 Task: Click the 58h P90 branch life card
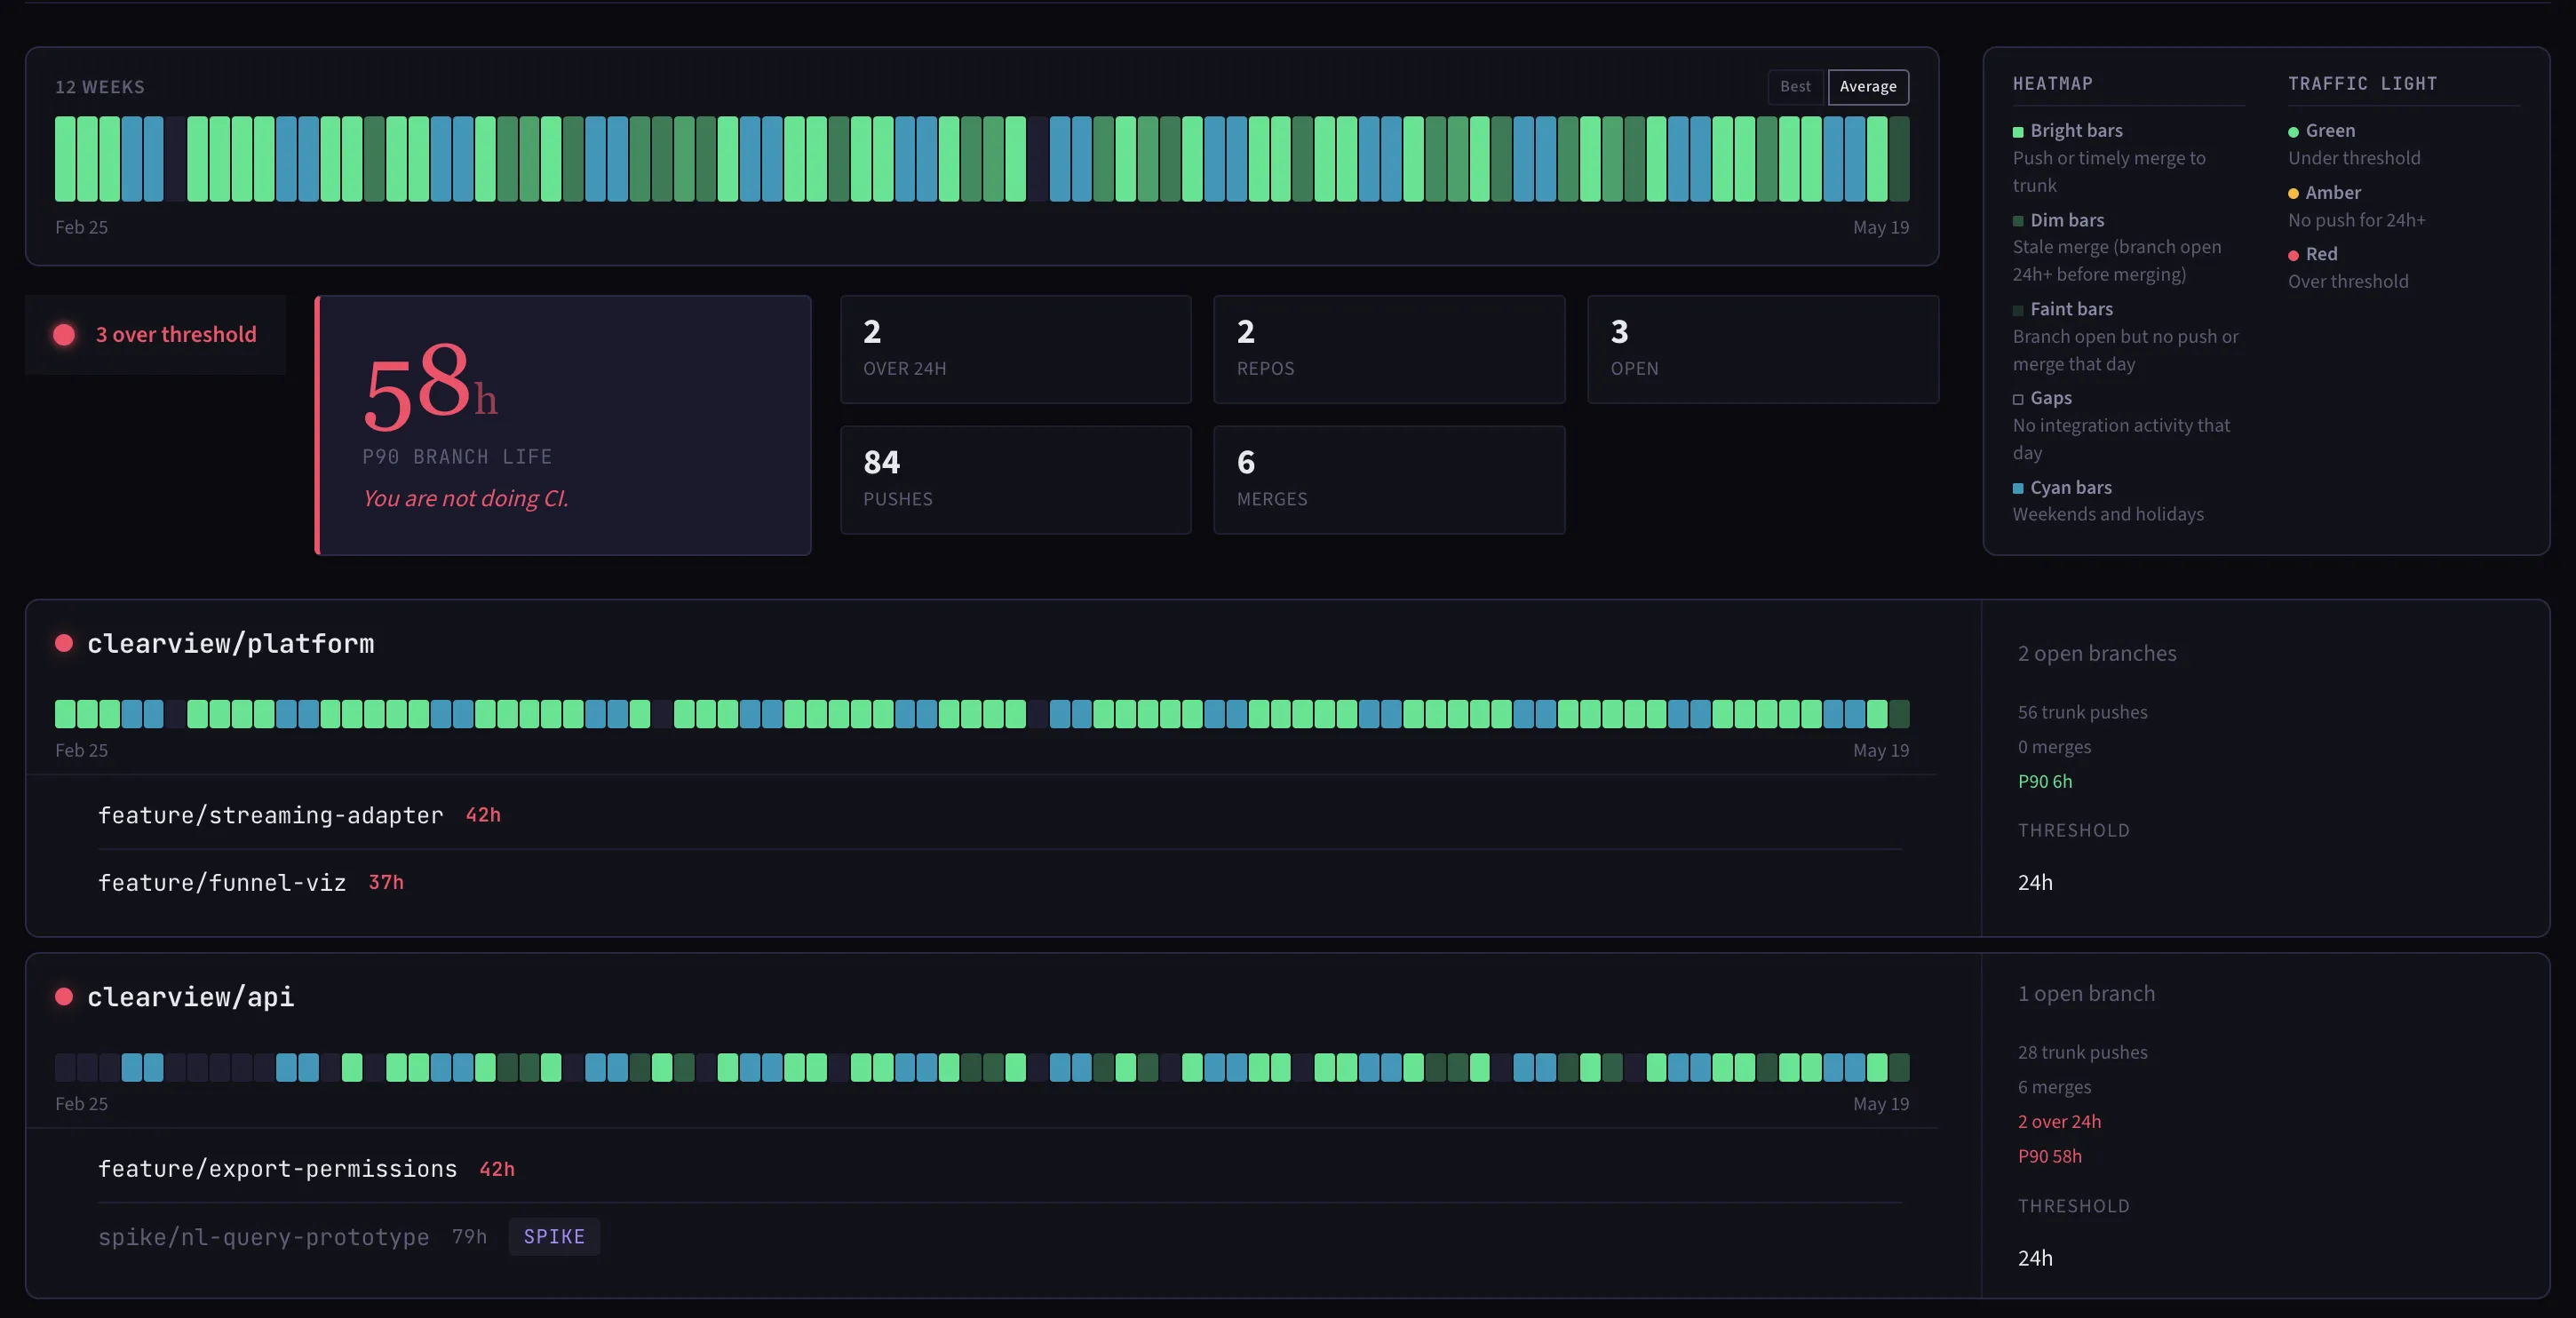[563, 425]
